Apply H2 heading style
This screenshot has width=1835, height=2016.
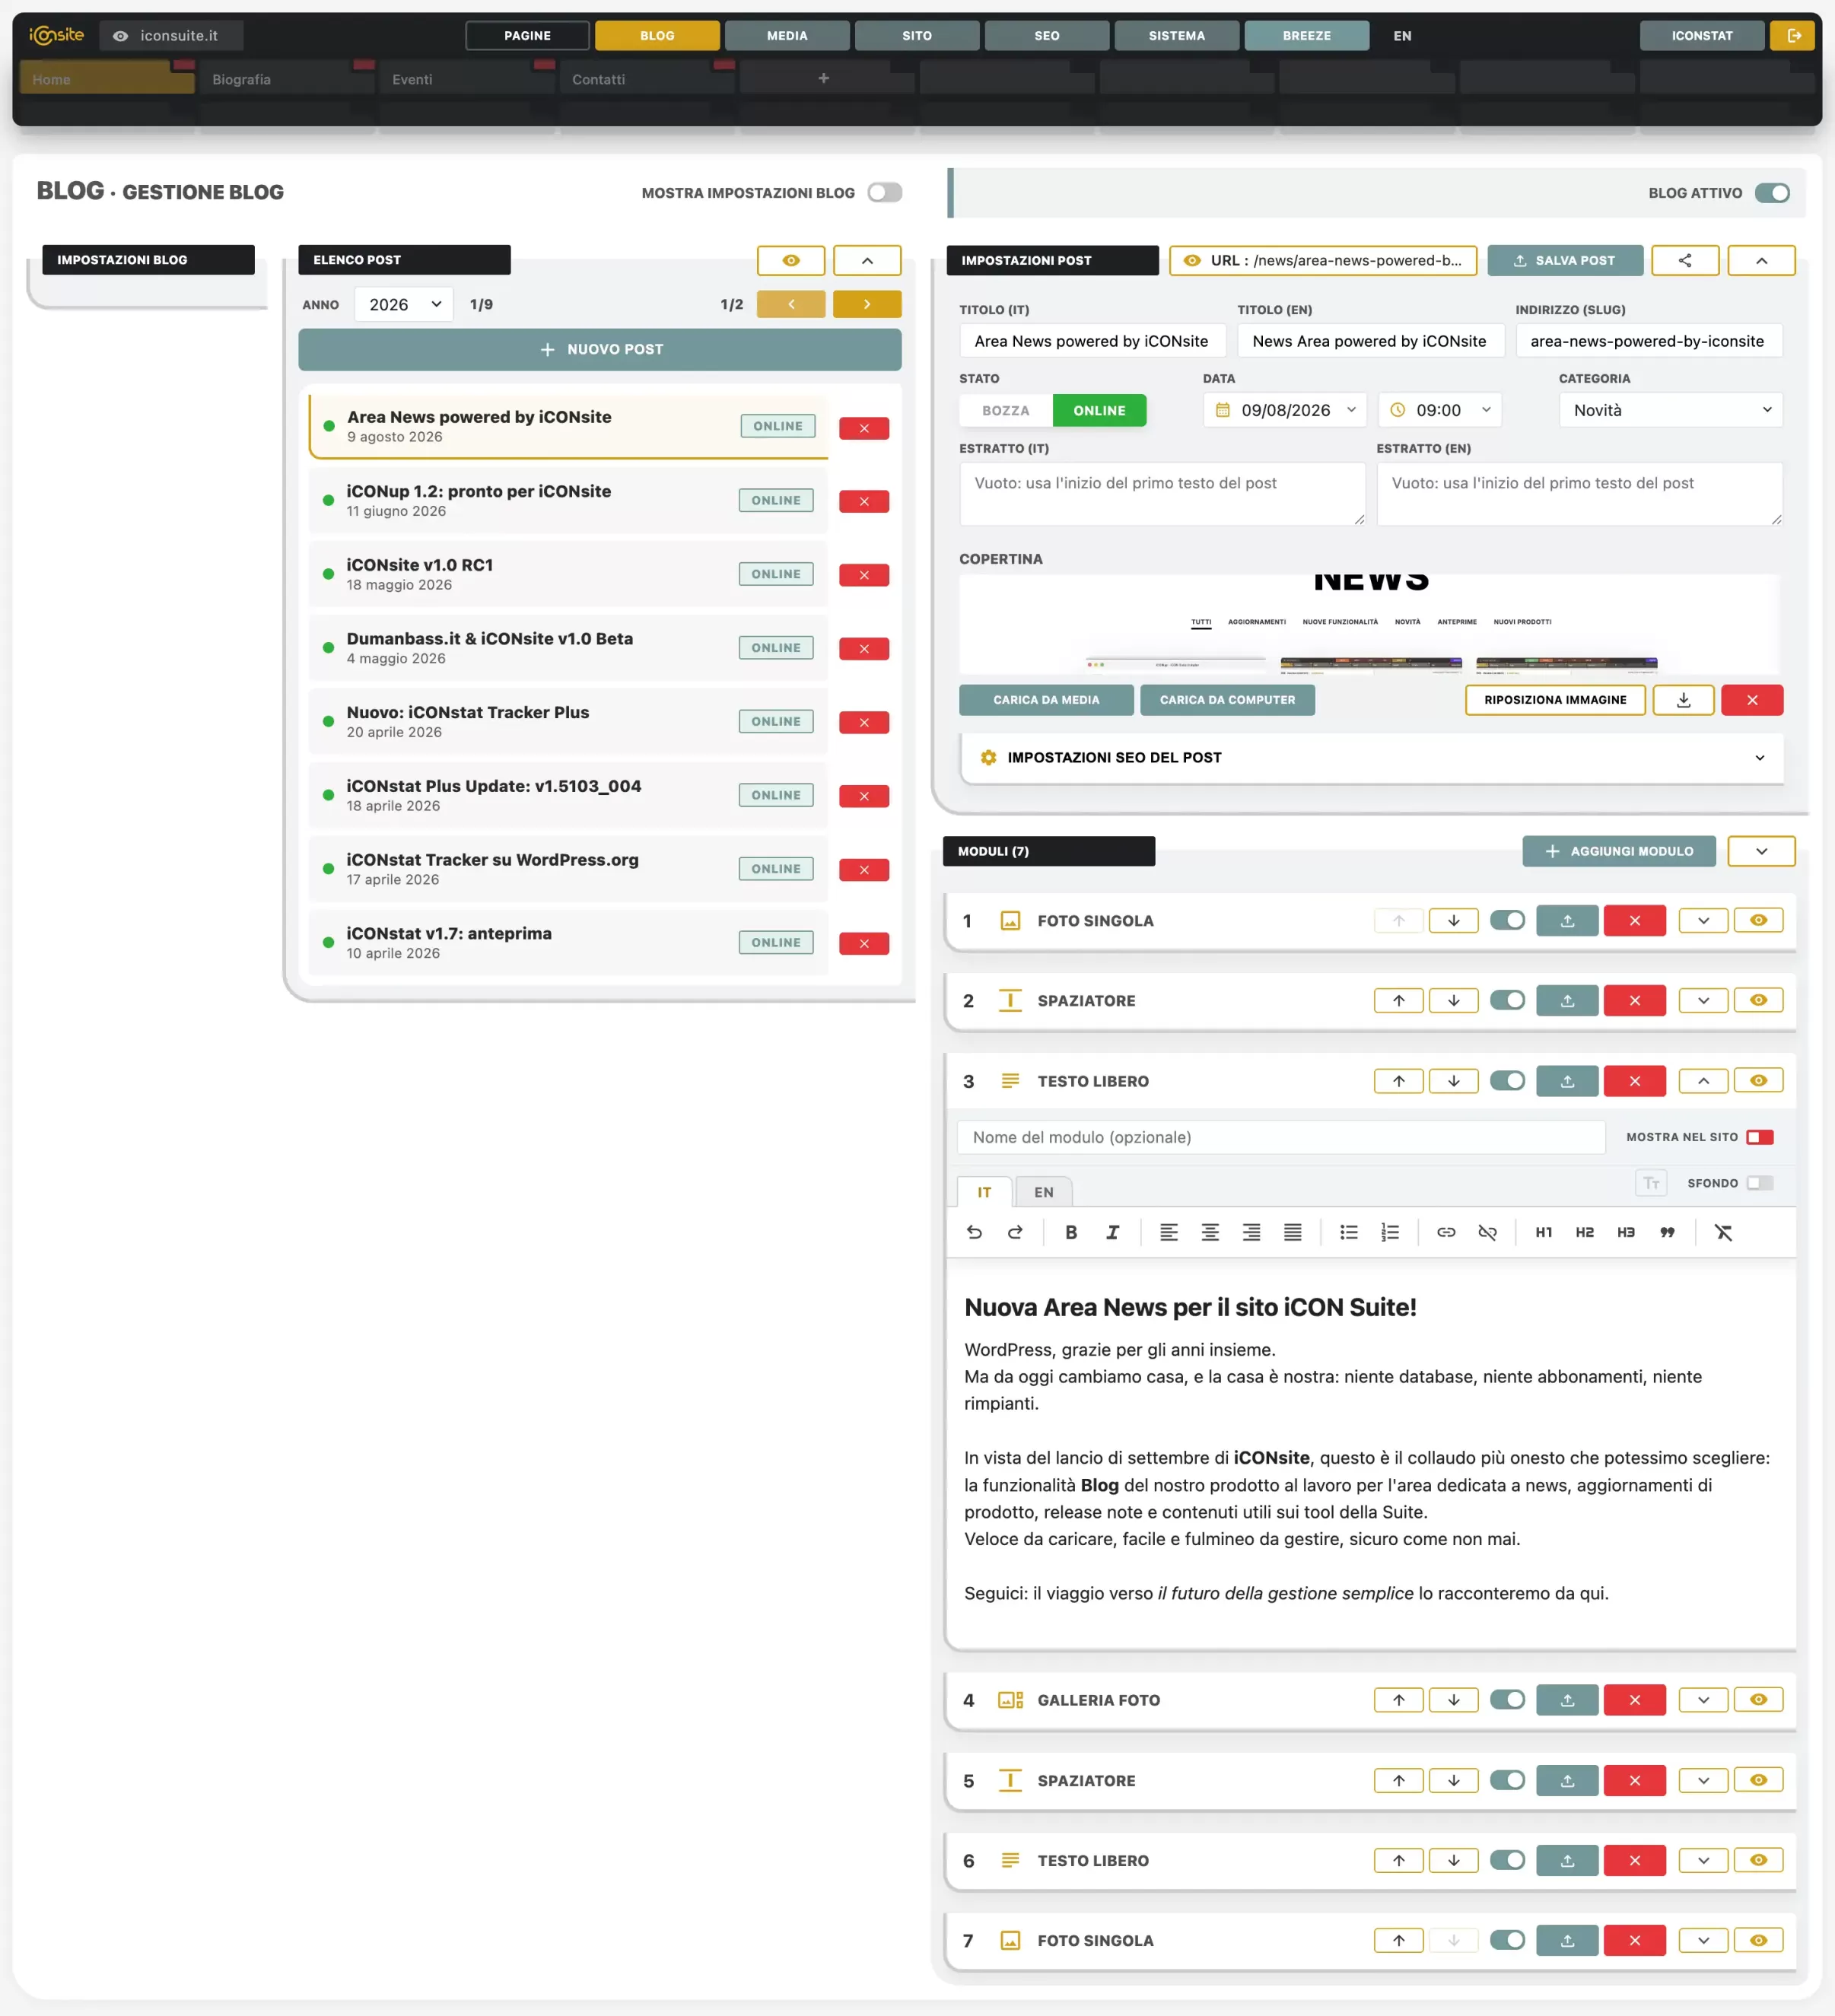pyautogui.click(x=1585, y=1232)
